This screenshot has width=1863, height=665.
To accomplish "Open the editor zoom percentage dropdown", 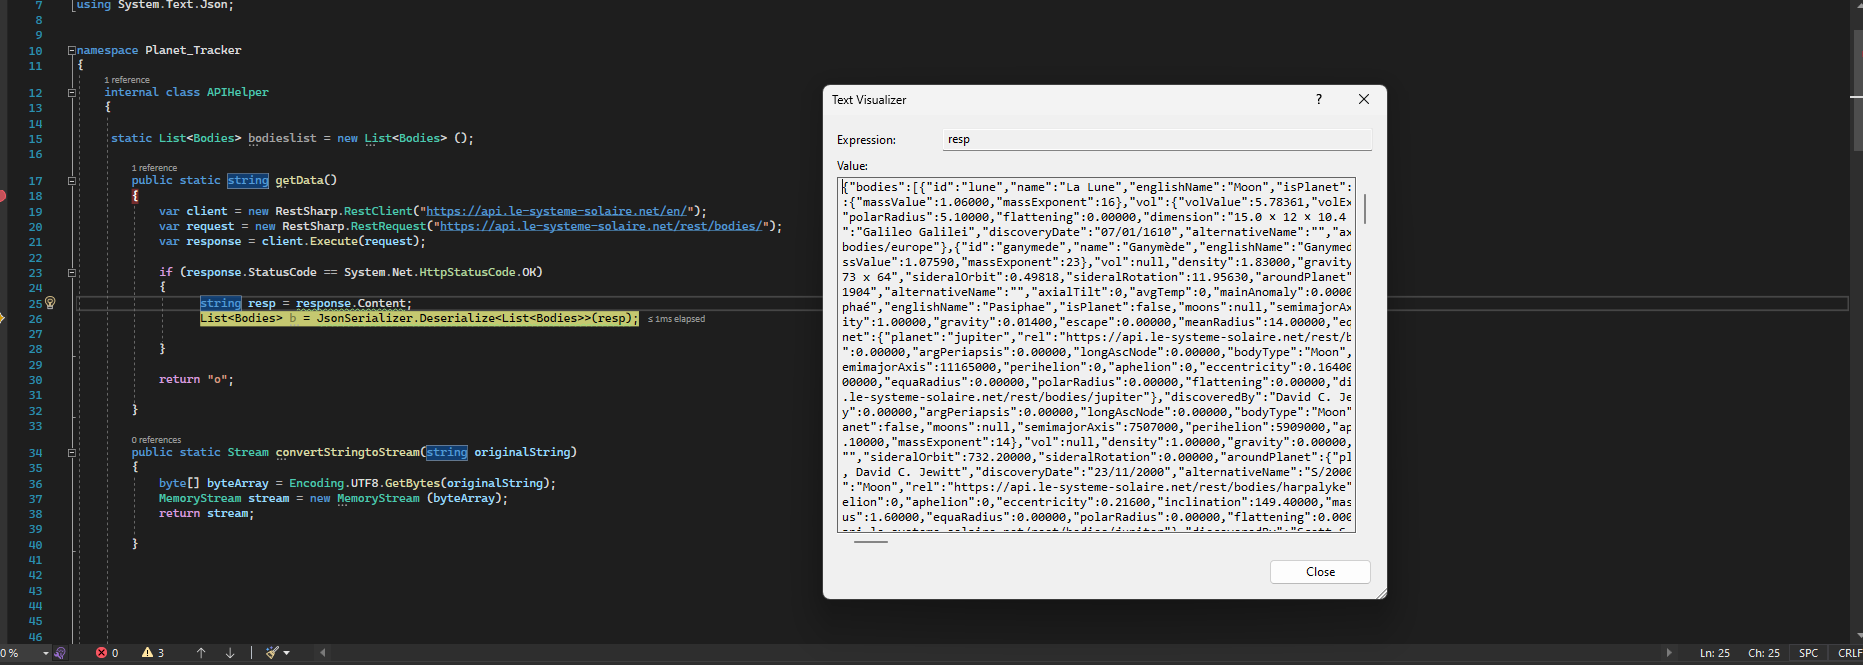I will tap(46, 653).
